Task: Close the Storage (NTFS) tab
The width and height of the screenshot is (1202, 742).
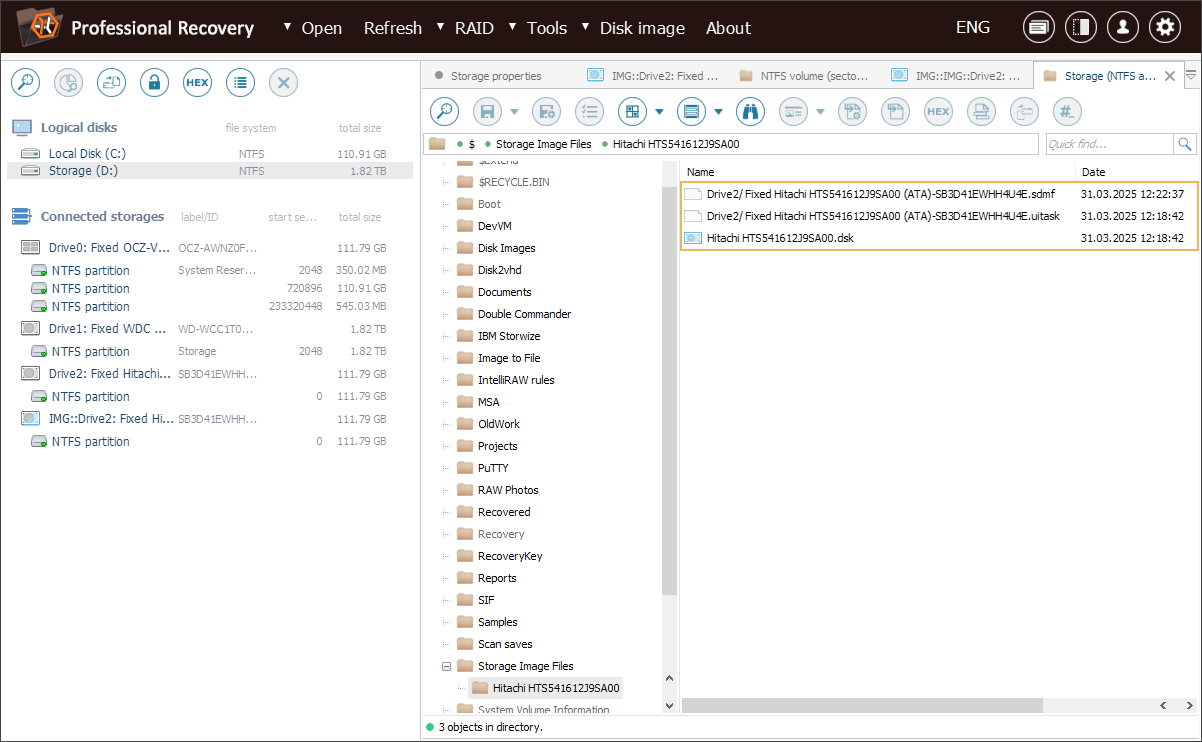Action: click(1169, 76)
